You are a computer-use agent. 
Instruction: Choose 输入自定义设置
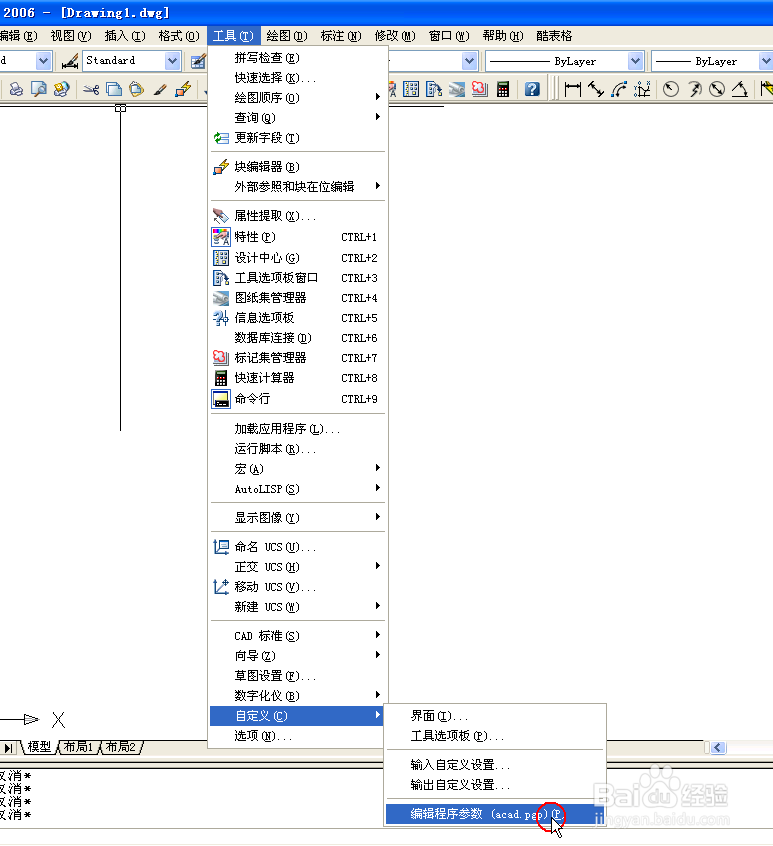pos(495,765)
